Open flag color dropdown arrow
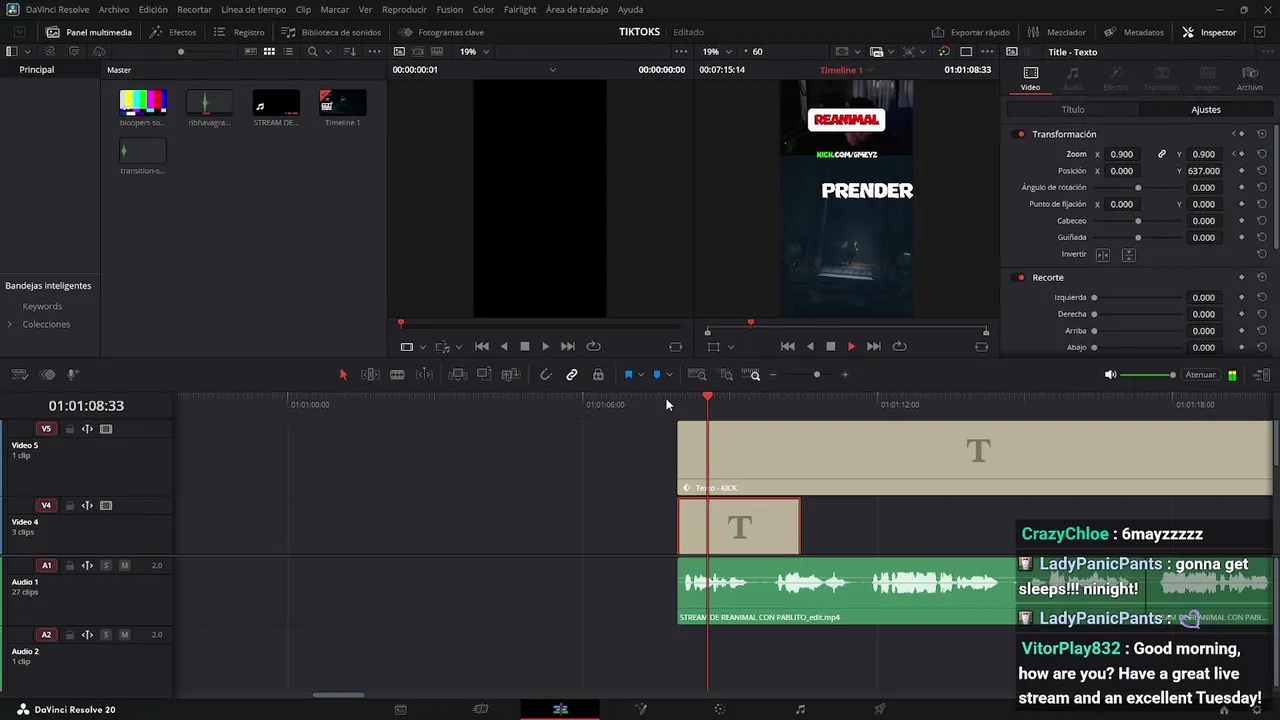The height and width of the screenshot is (720, 1280). click(x=641, y=375)
